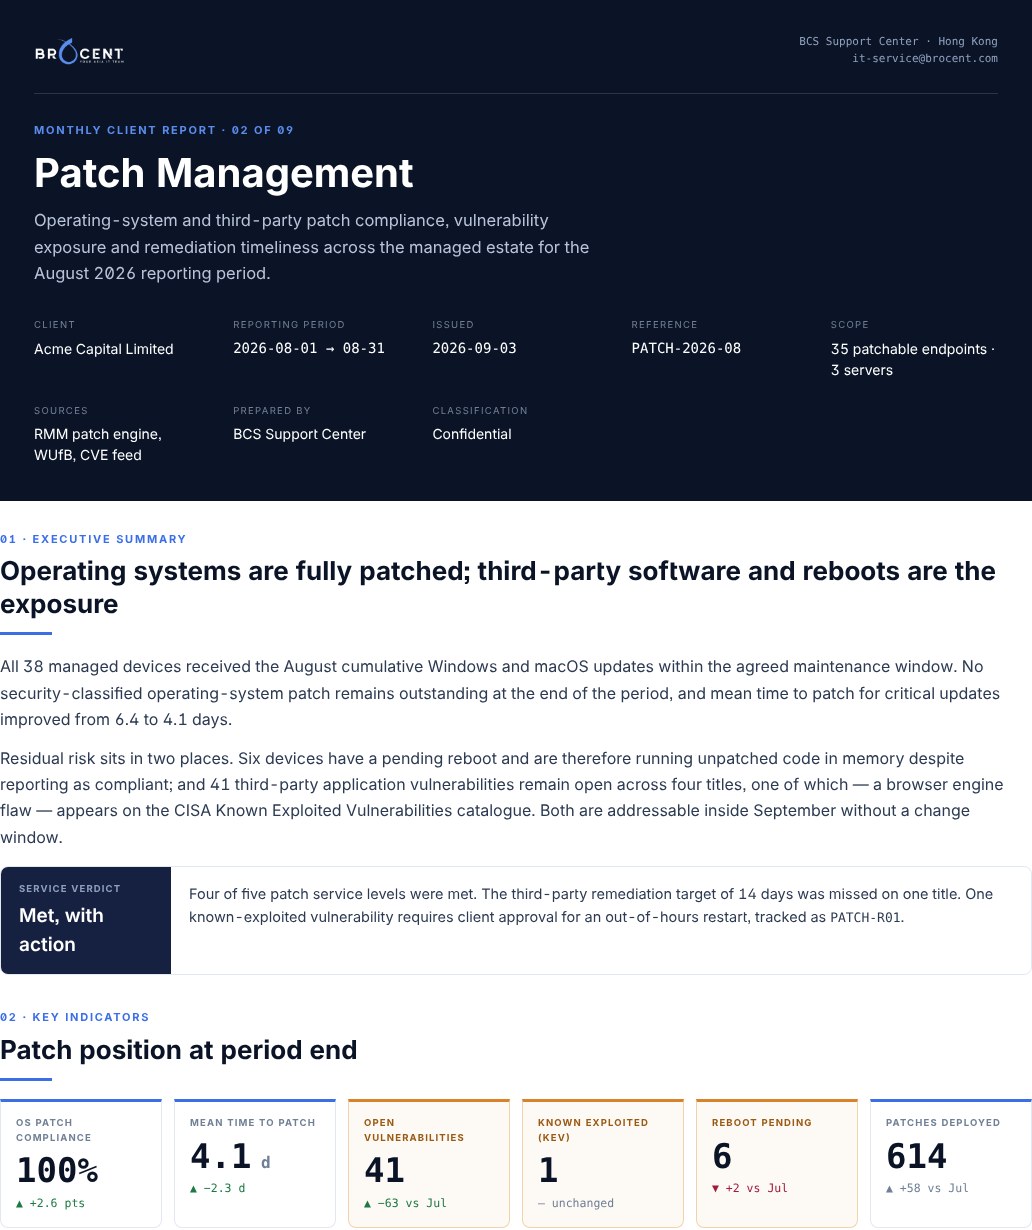Select the classification value Confidential
This screenshot has width=1032, height=1230.
[x=472, y=434]
